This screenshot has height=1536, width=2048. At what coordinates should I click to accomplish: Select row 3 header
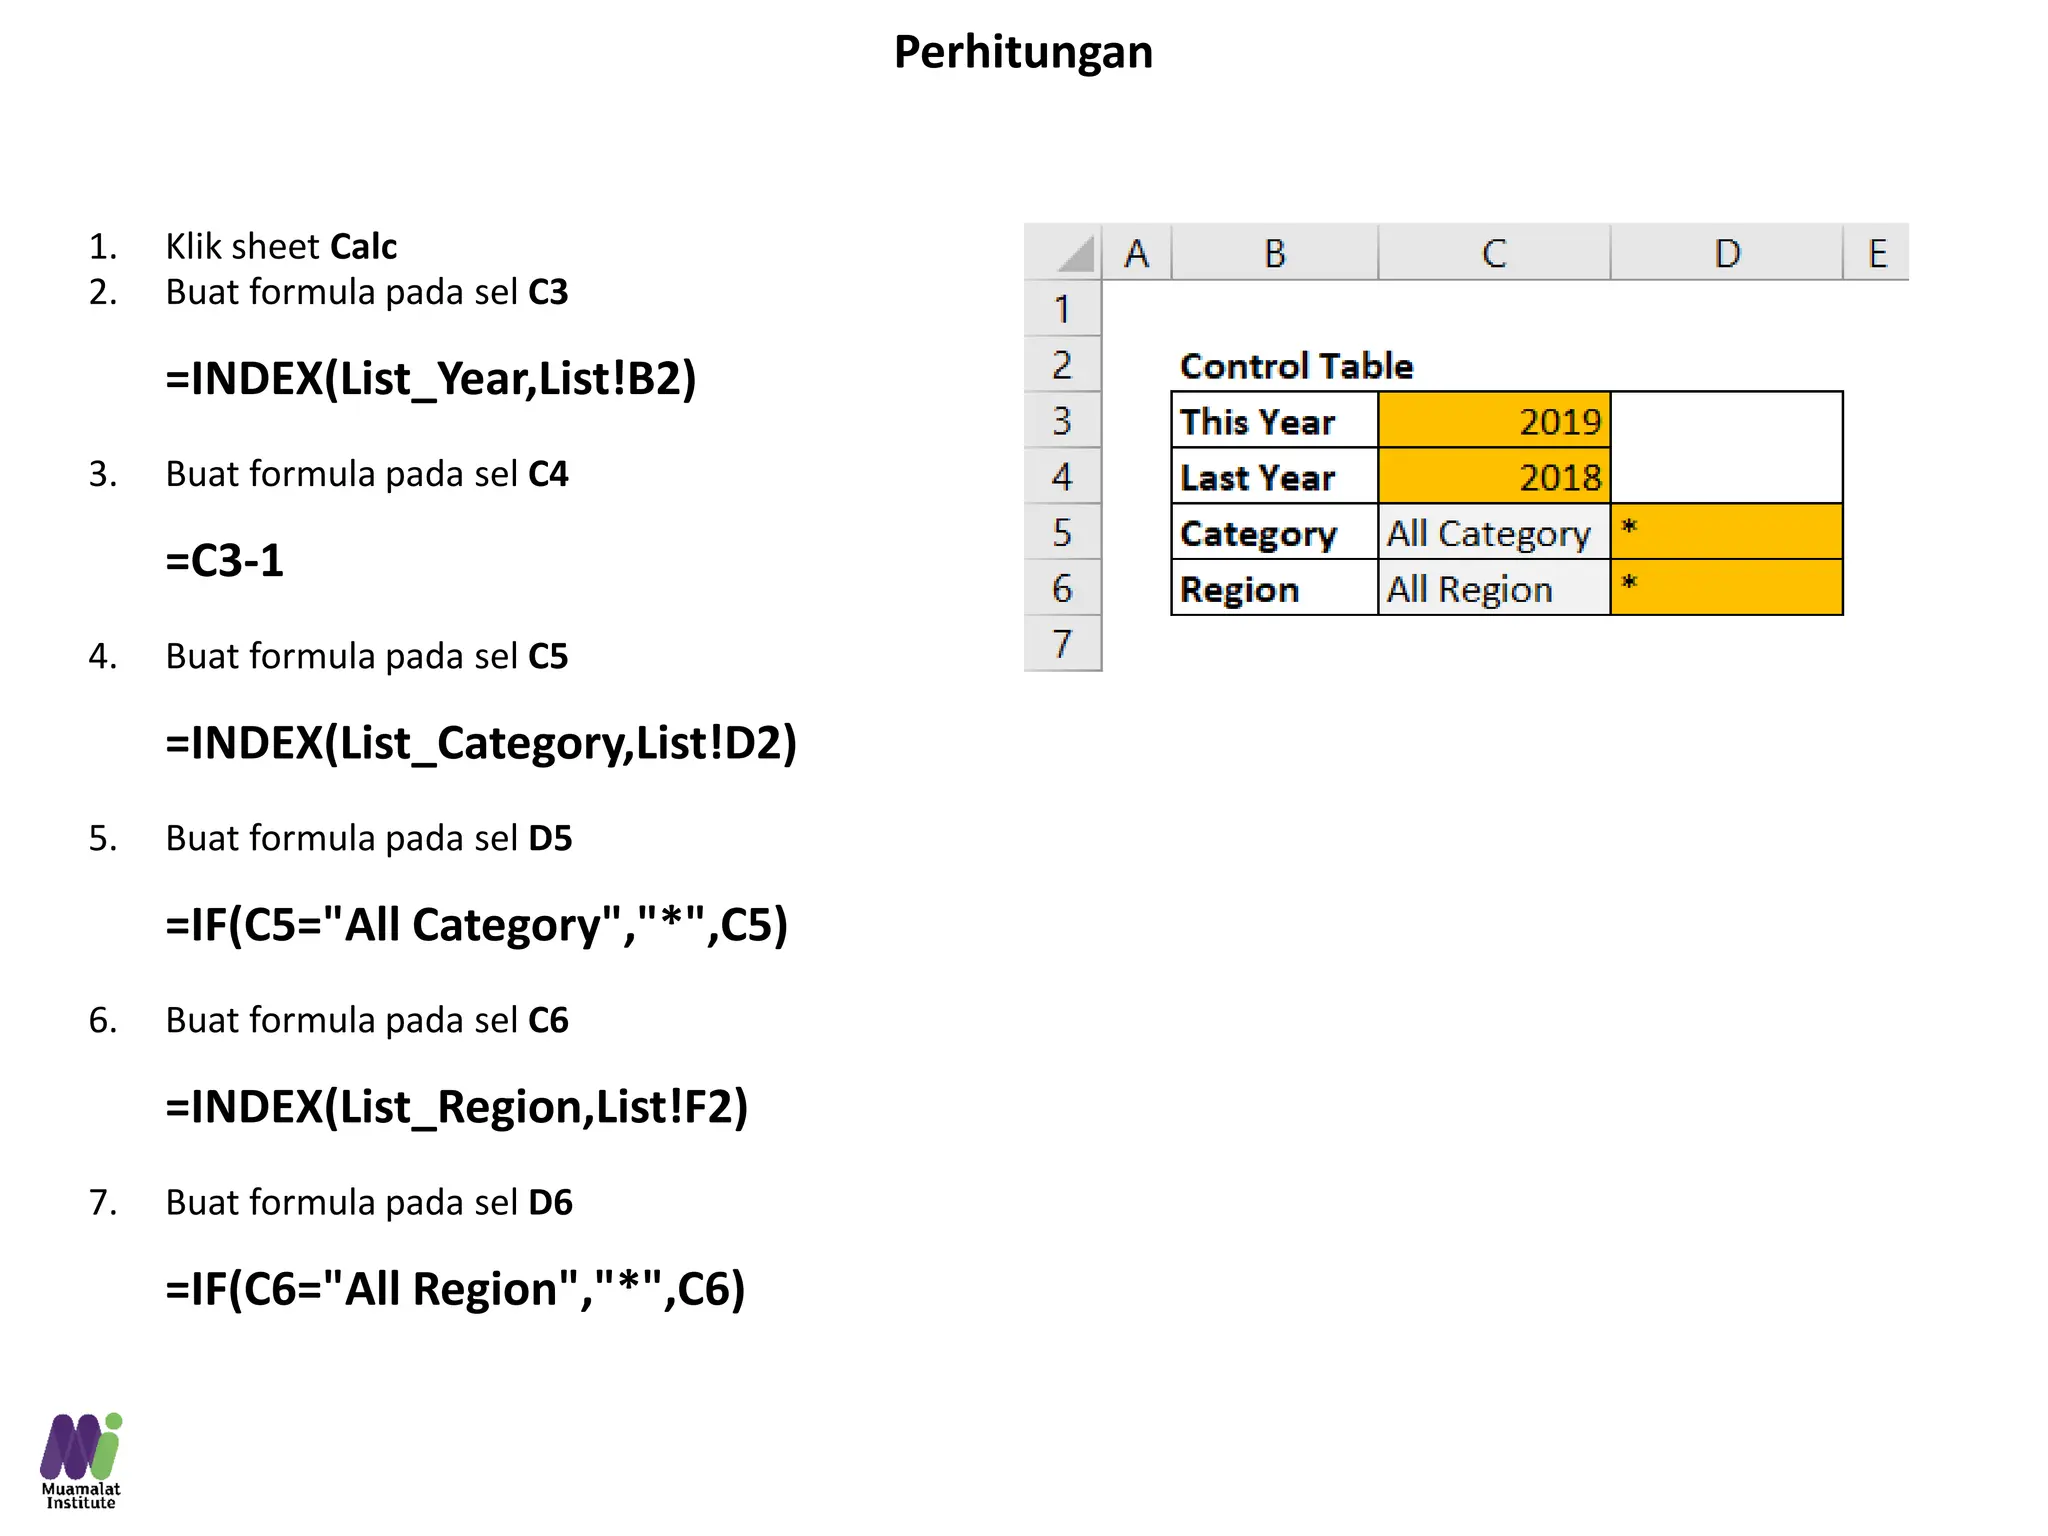pos(1063,421)
